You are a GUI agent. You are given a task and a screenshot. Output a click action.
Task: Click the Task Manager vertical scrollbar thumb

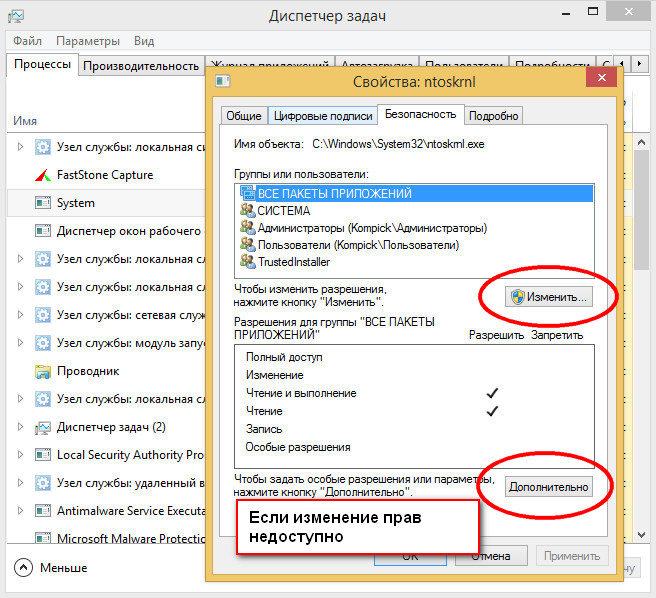click(641, 211)
